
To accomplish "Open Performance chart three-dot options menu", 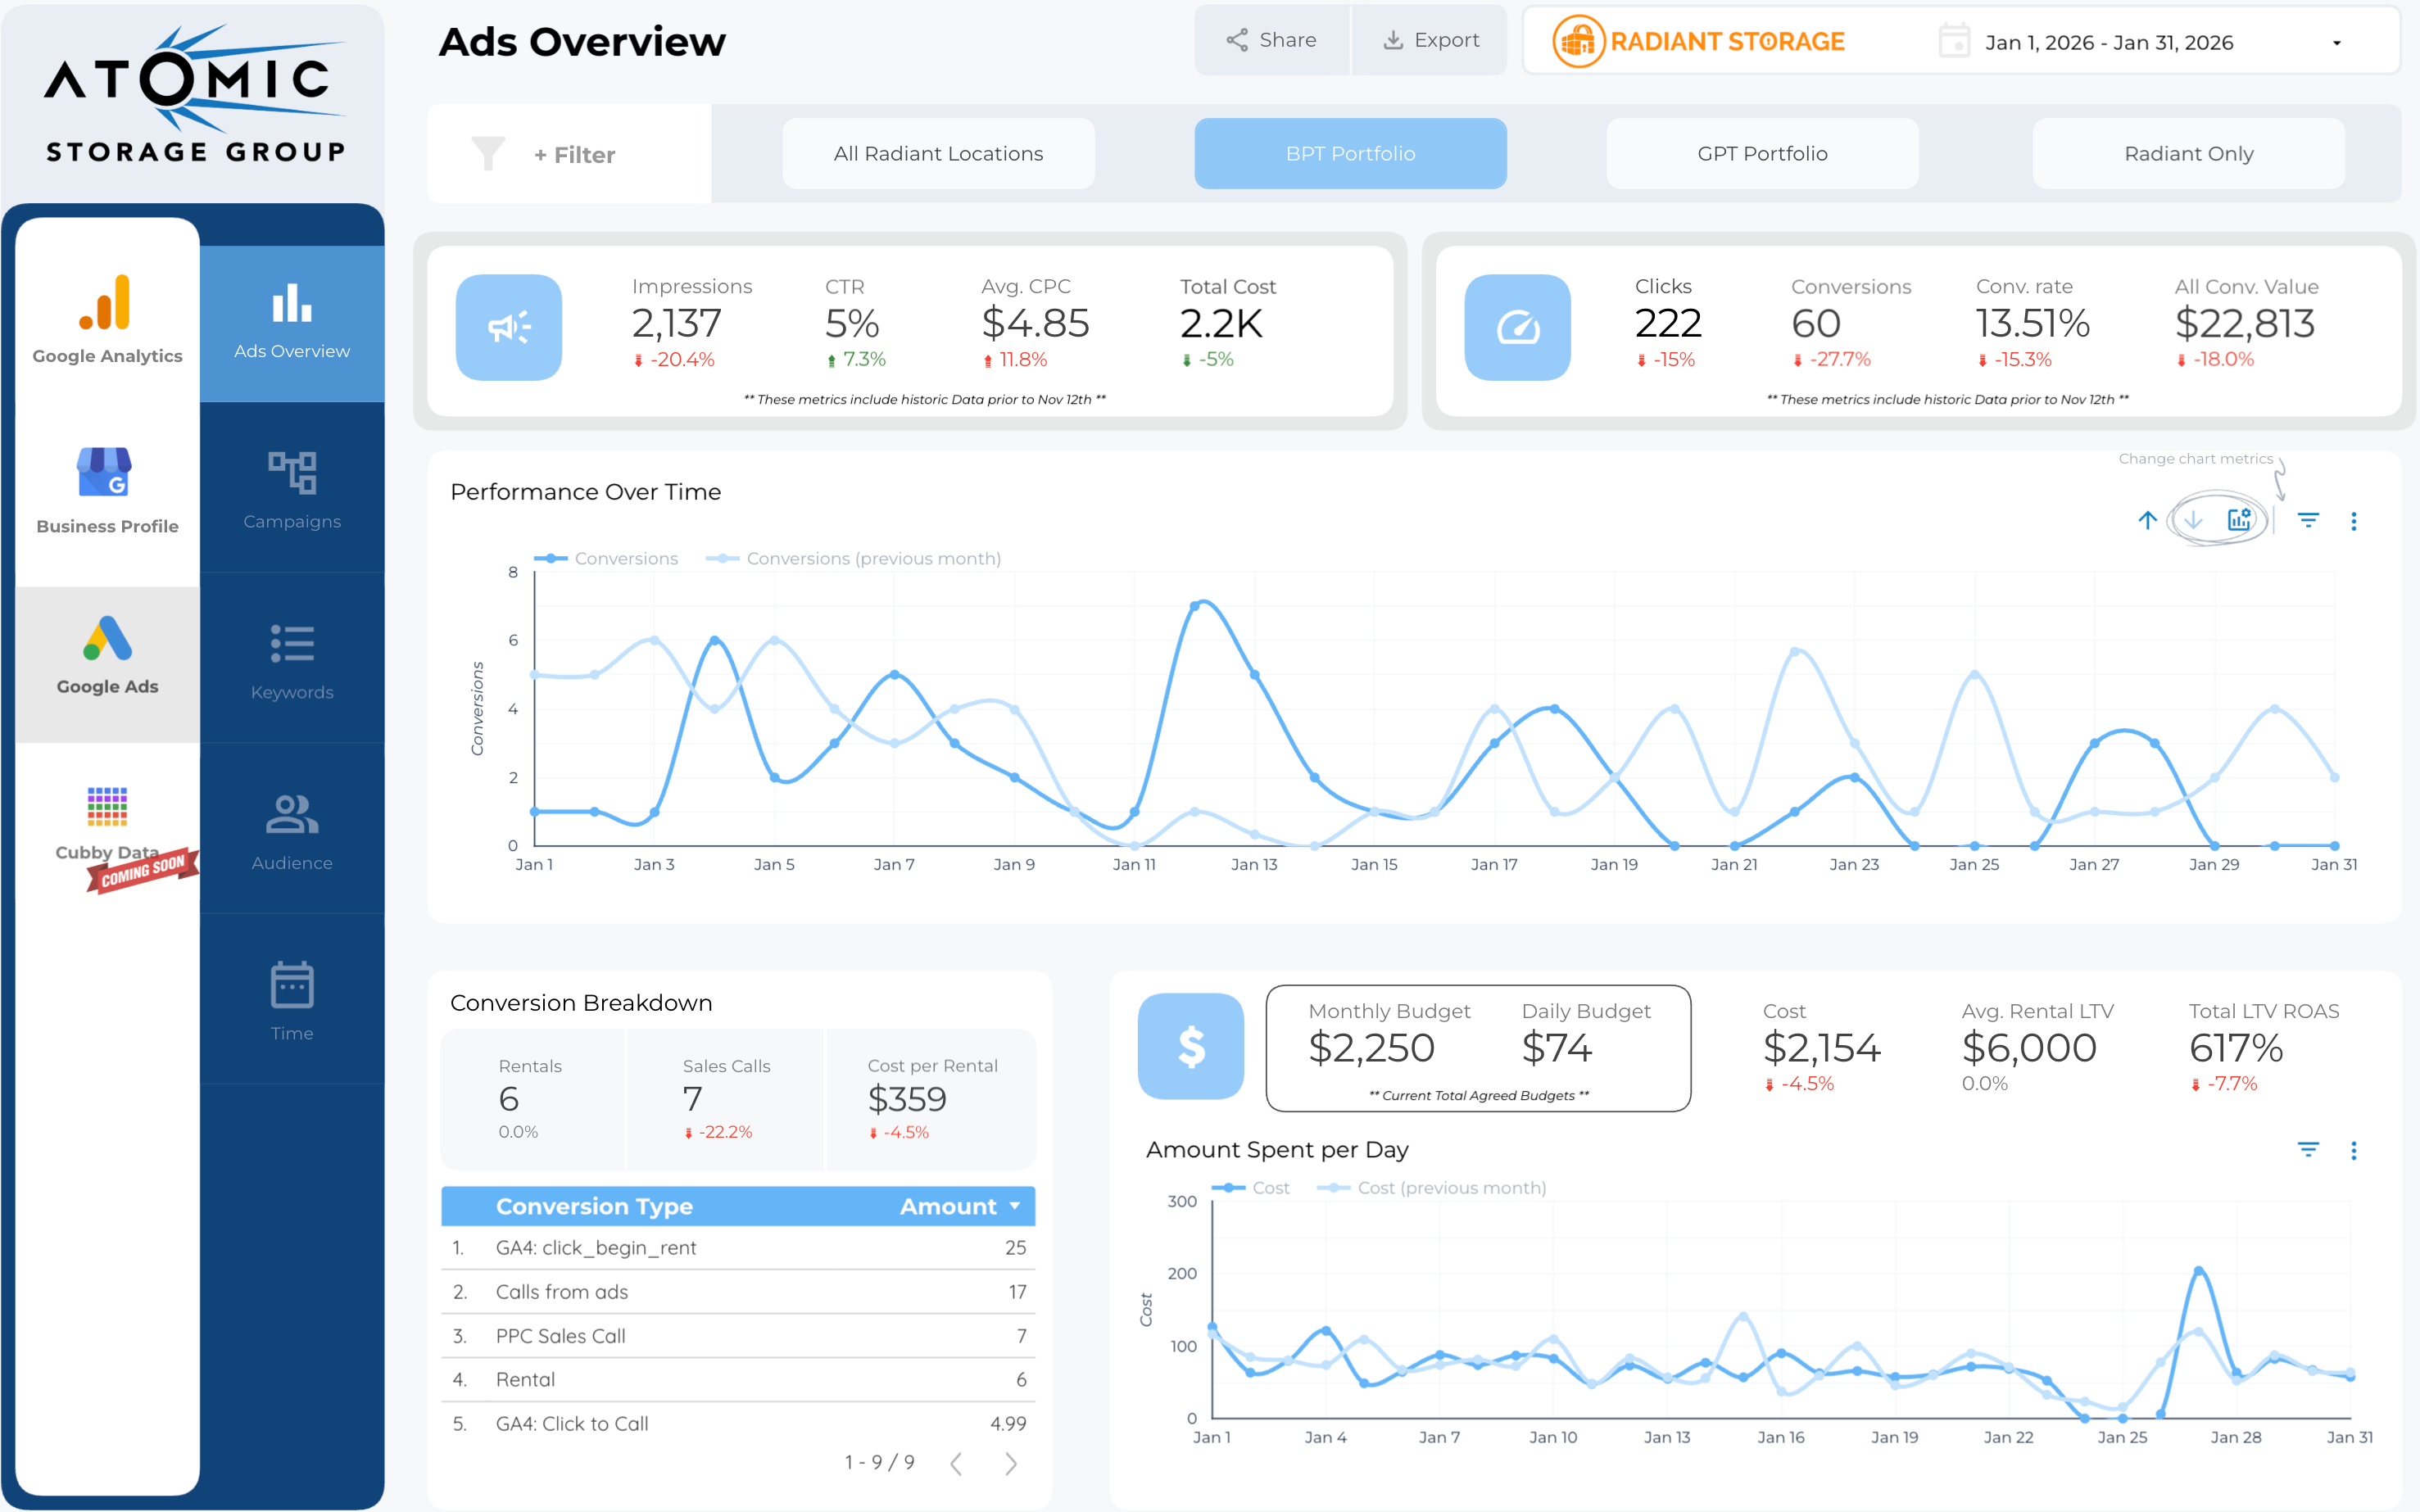I will pyautogui.click(x=2353, y=521).
